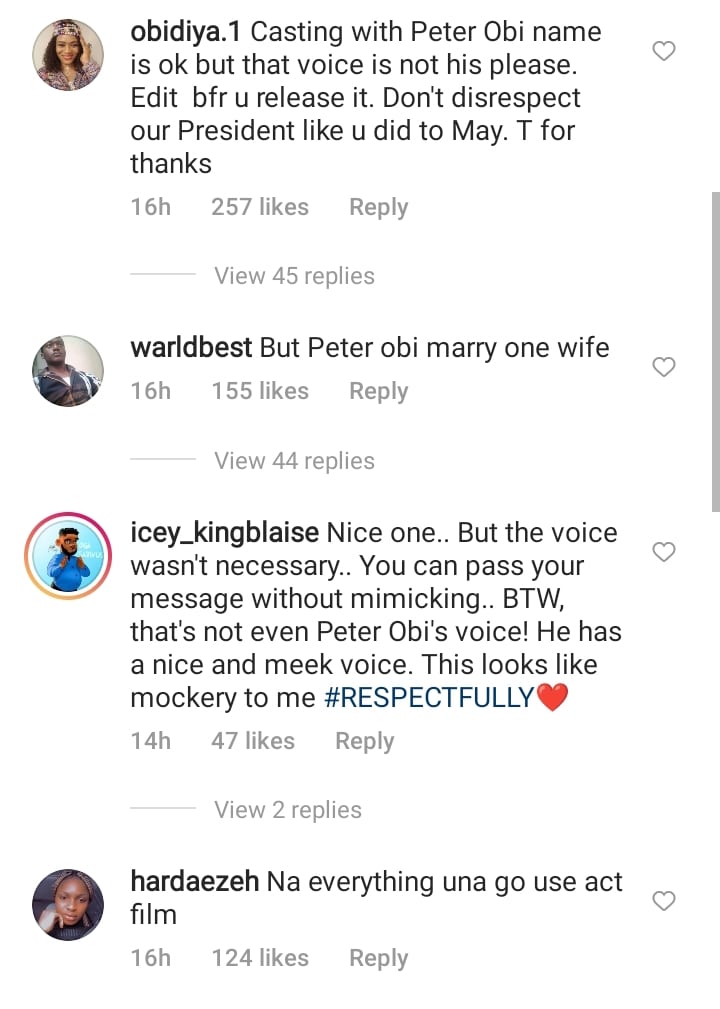The image size is (720, 1009).
Task: Open username obidiya.1 link
Action: click(187, 32)
